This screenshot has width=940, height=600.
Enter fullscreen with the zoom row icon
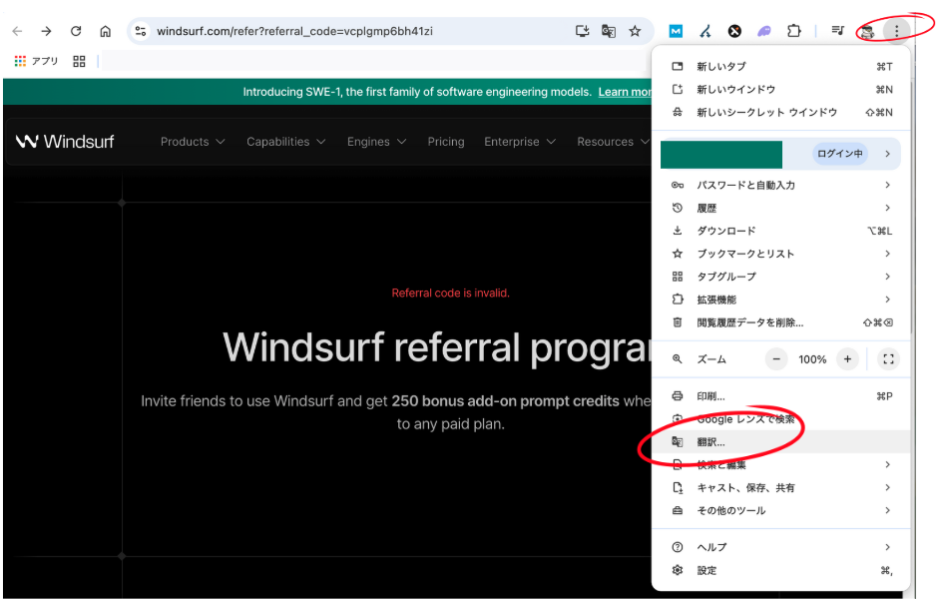[888, 359]
